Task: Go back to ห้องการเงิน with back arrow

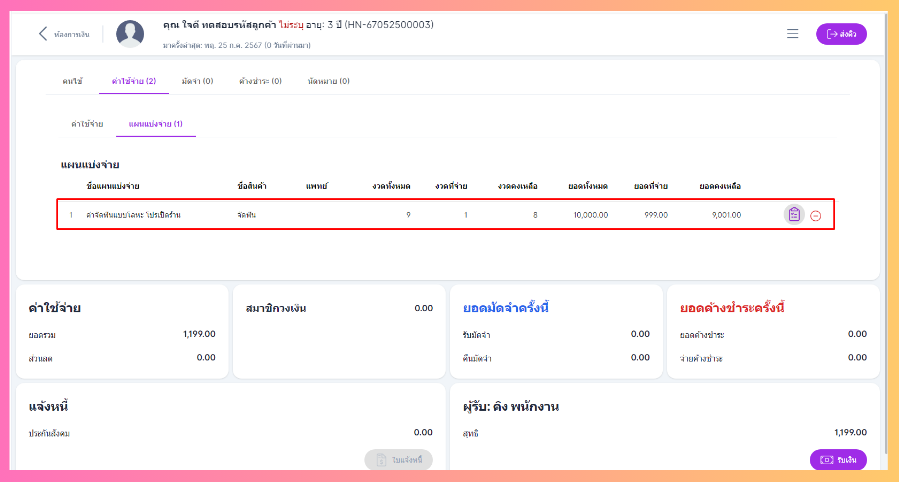Action: pos(63,34)
